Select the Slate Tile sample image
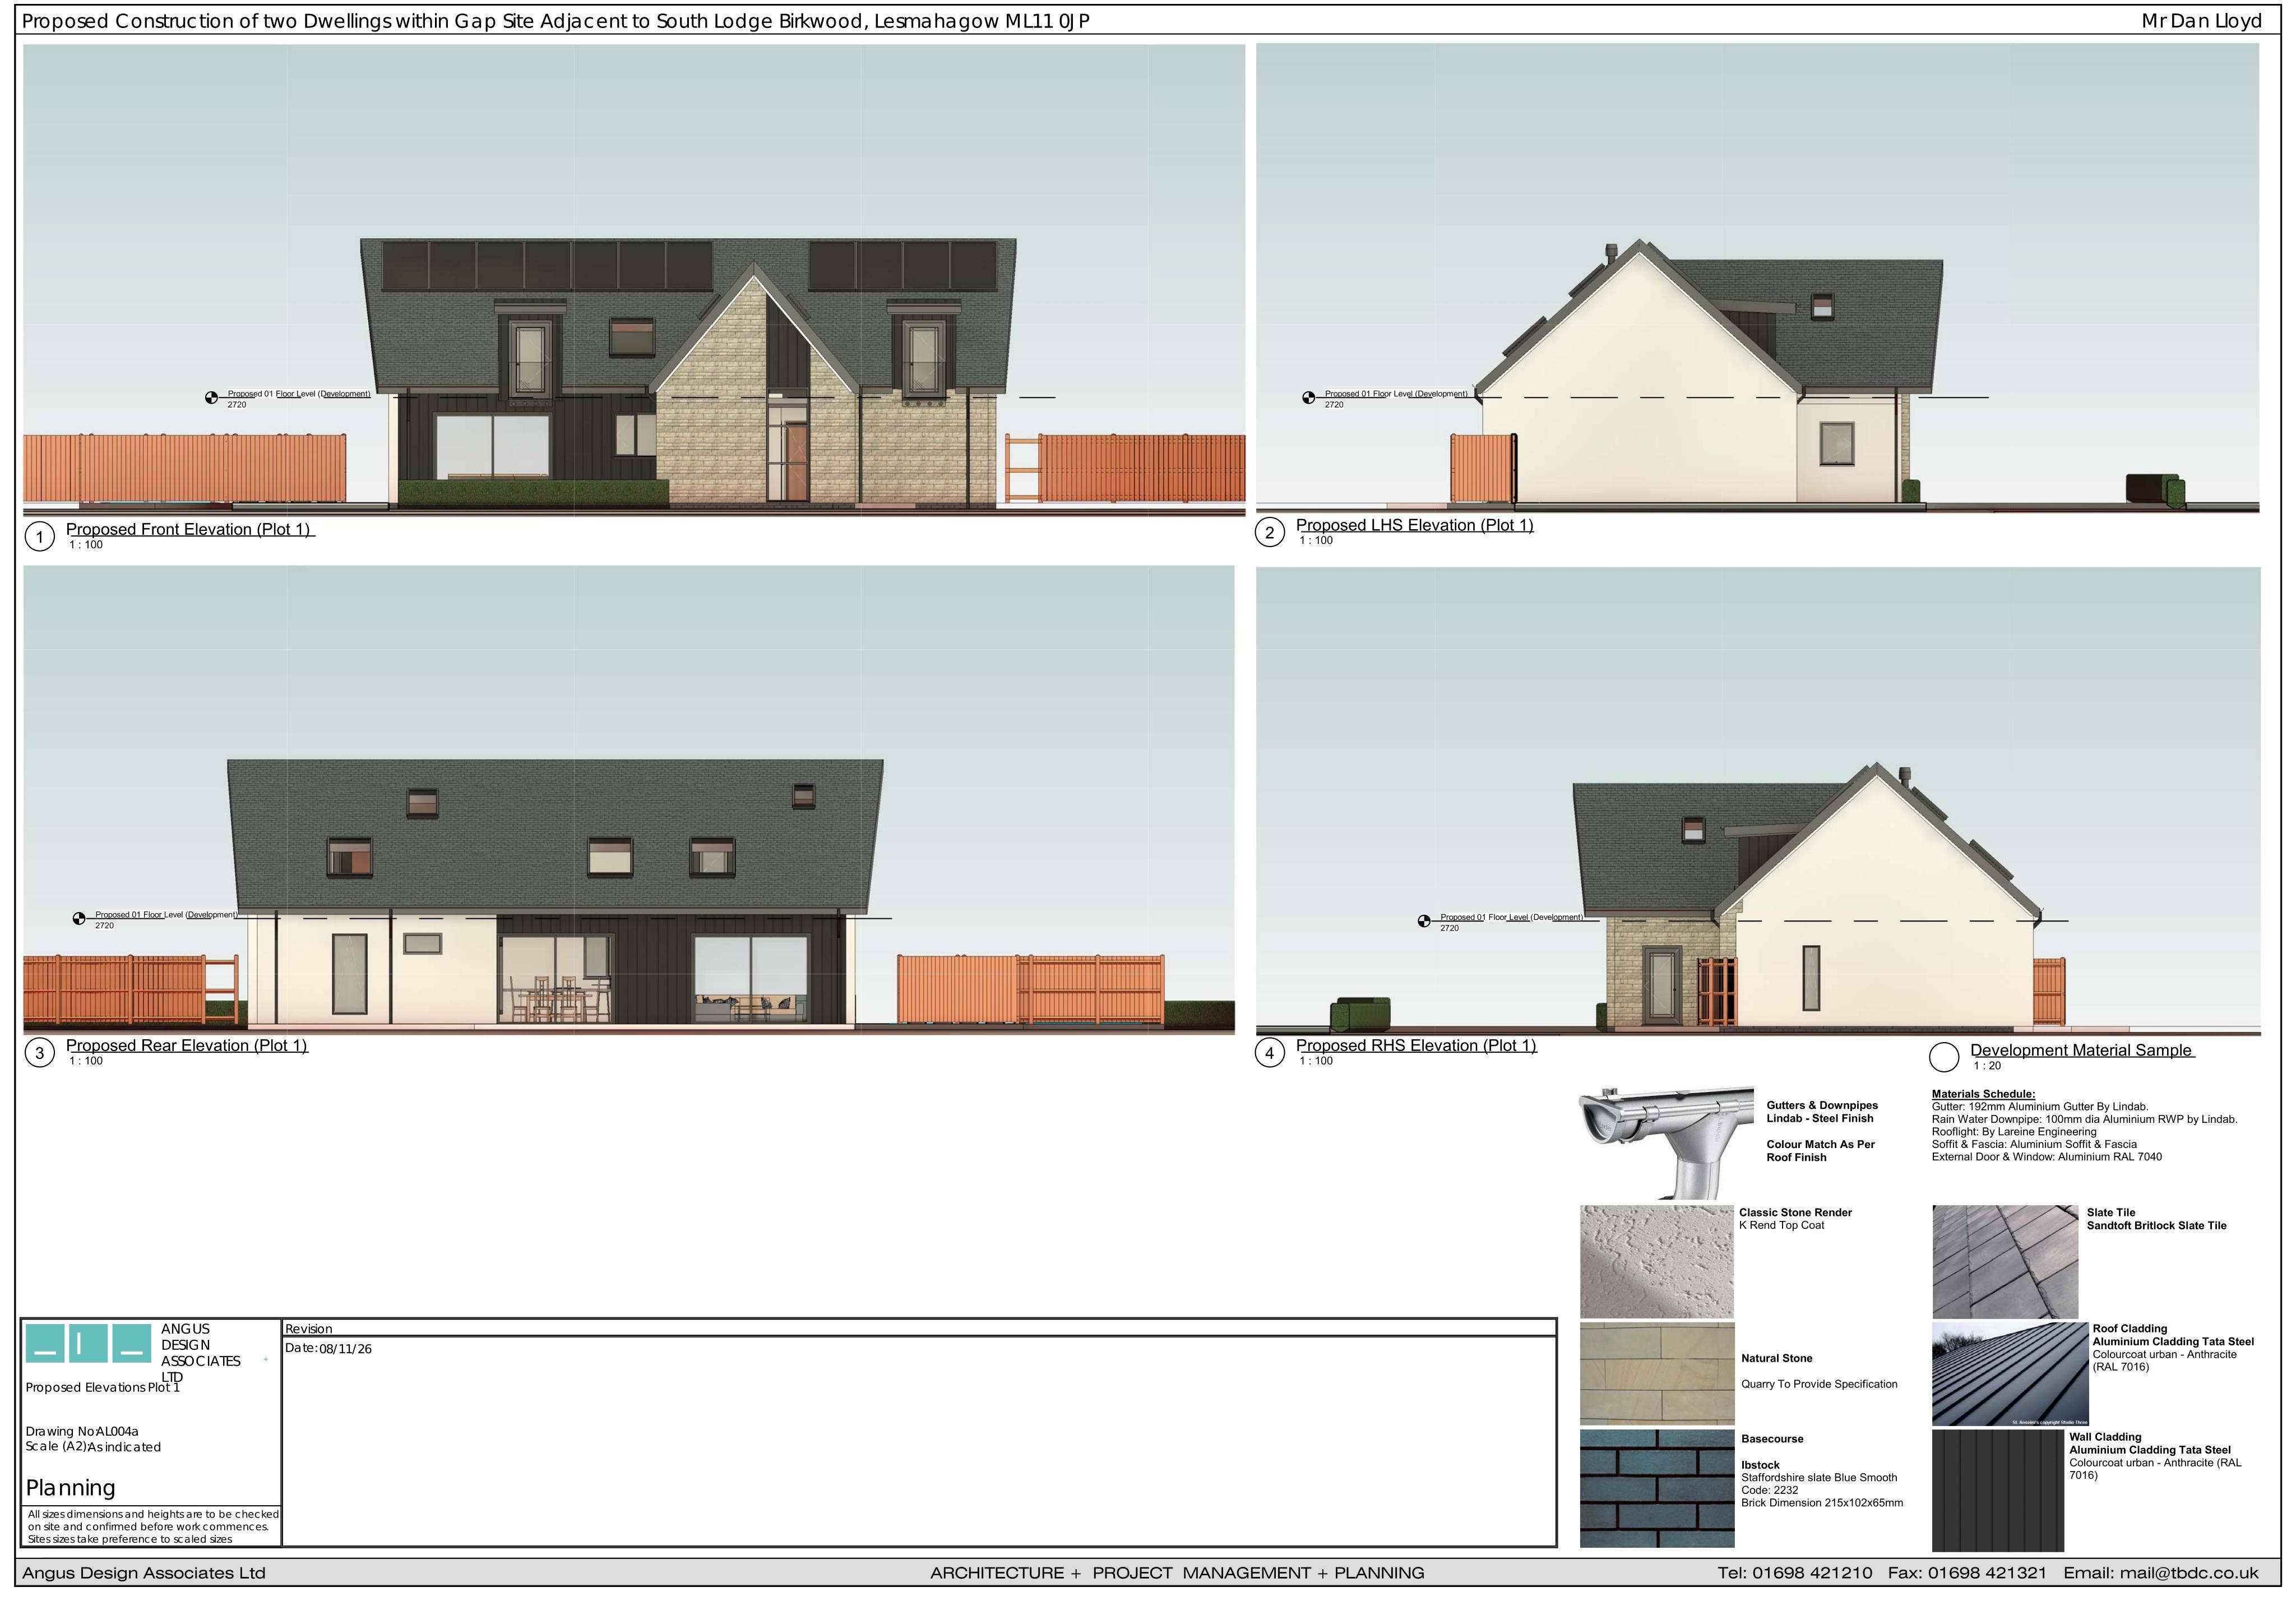 2005,1262
